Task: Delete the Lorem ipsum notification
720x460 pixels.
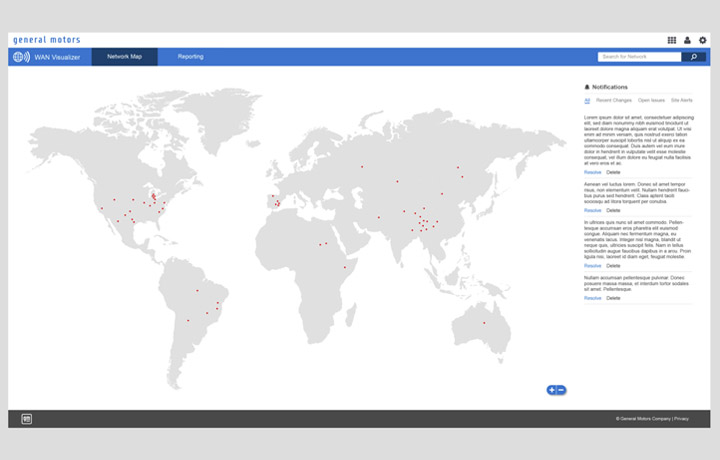Action: (613, 172)
